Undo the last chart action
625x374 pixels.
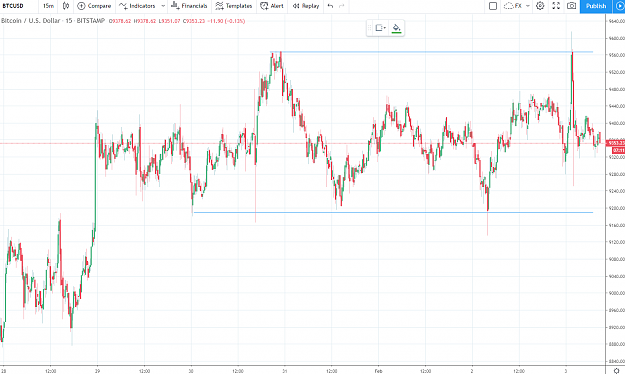pyautogui.click(x=330, y=6)
